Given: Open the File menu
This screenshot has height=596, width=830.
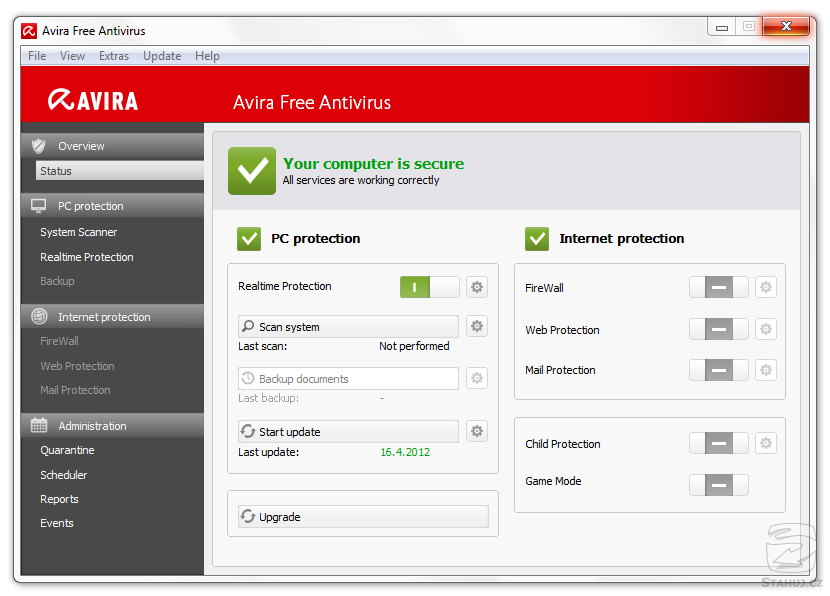Looking at the screenshot, I should coord(37,56).
